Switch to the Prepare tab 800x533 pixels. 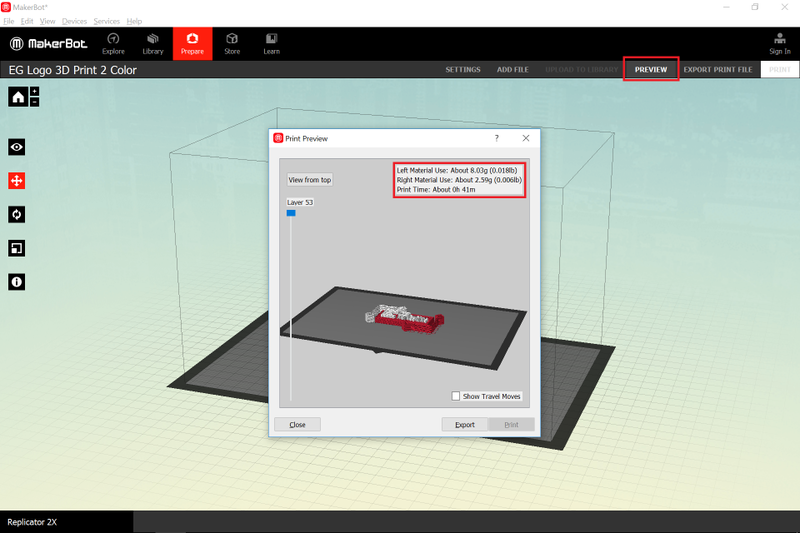192,44
